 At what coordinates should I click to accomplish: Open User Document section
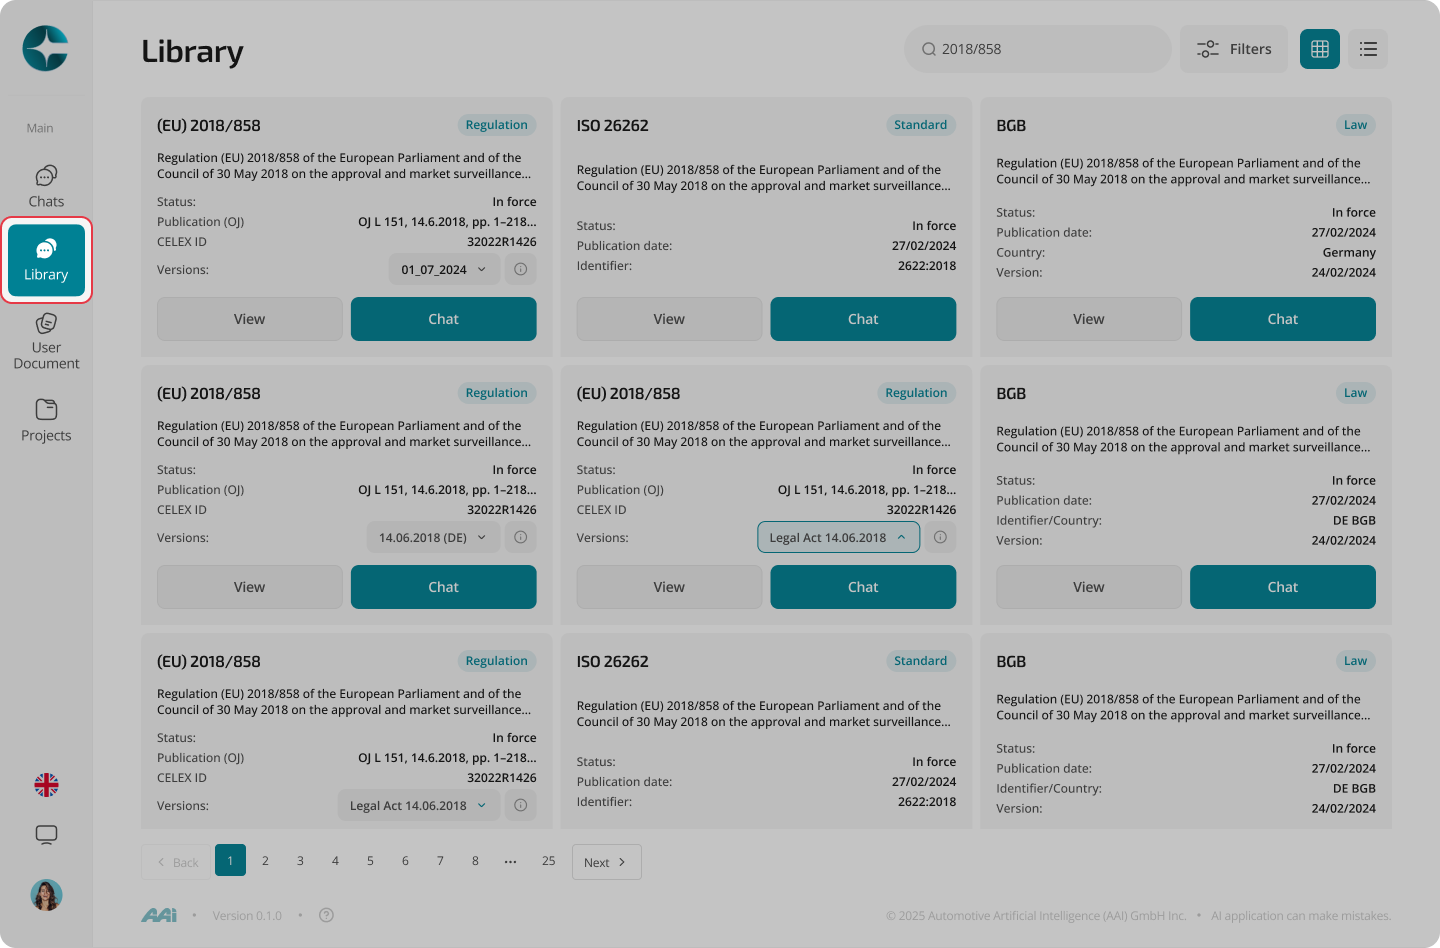(x=46, y=341)
